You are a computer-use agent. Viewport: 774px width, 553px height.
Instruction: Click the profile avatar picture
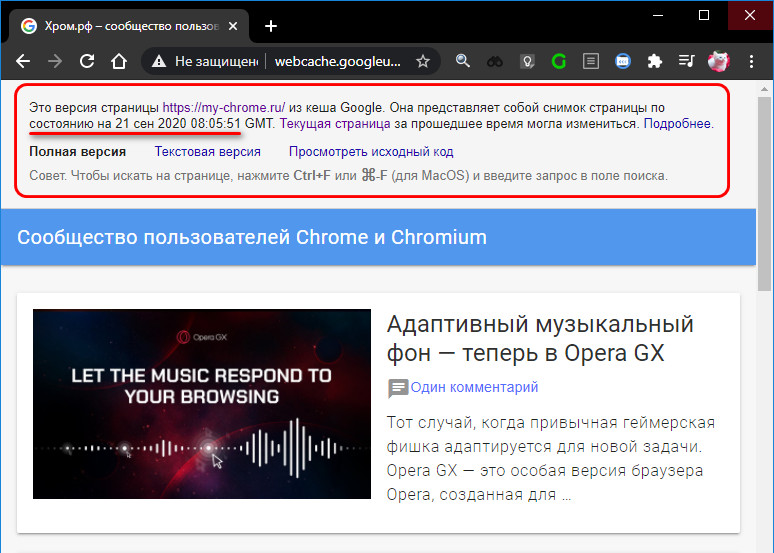click(719, 61)
